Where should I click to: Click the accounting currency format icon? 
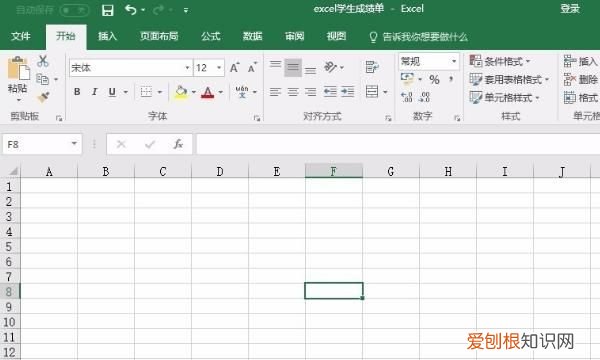407,80
